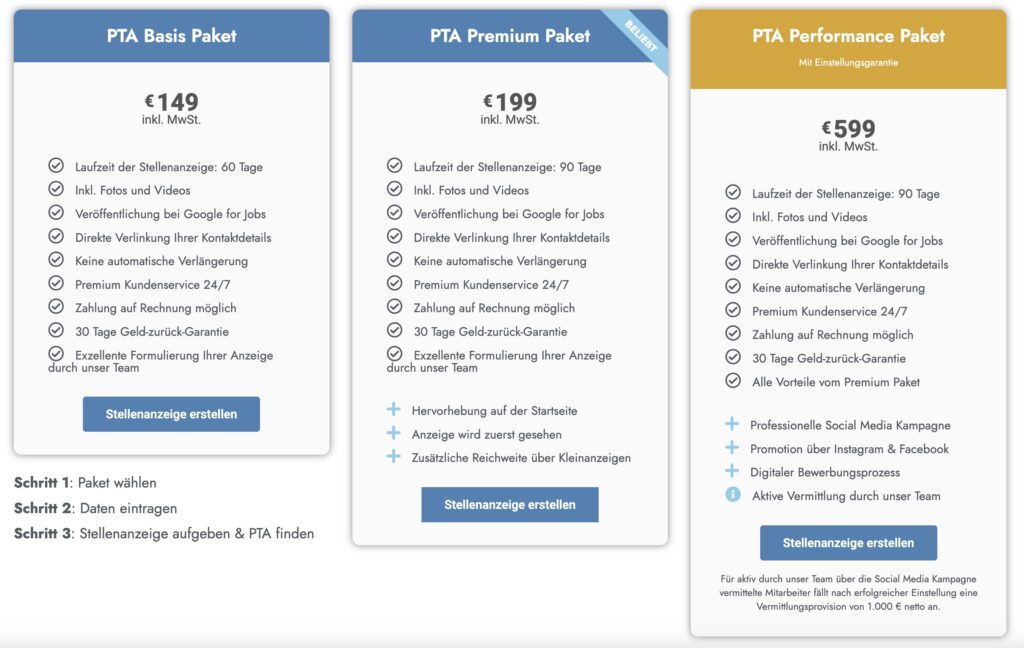Click Premium checkmark beside Veröffentlichung bei Google for Jobs
The image size is (1024, 648).
tap(395, 213)
